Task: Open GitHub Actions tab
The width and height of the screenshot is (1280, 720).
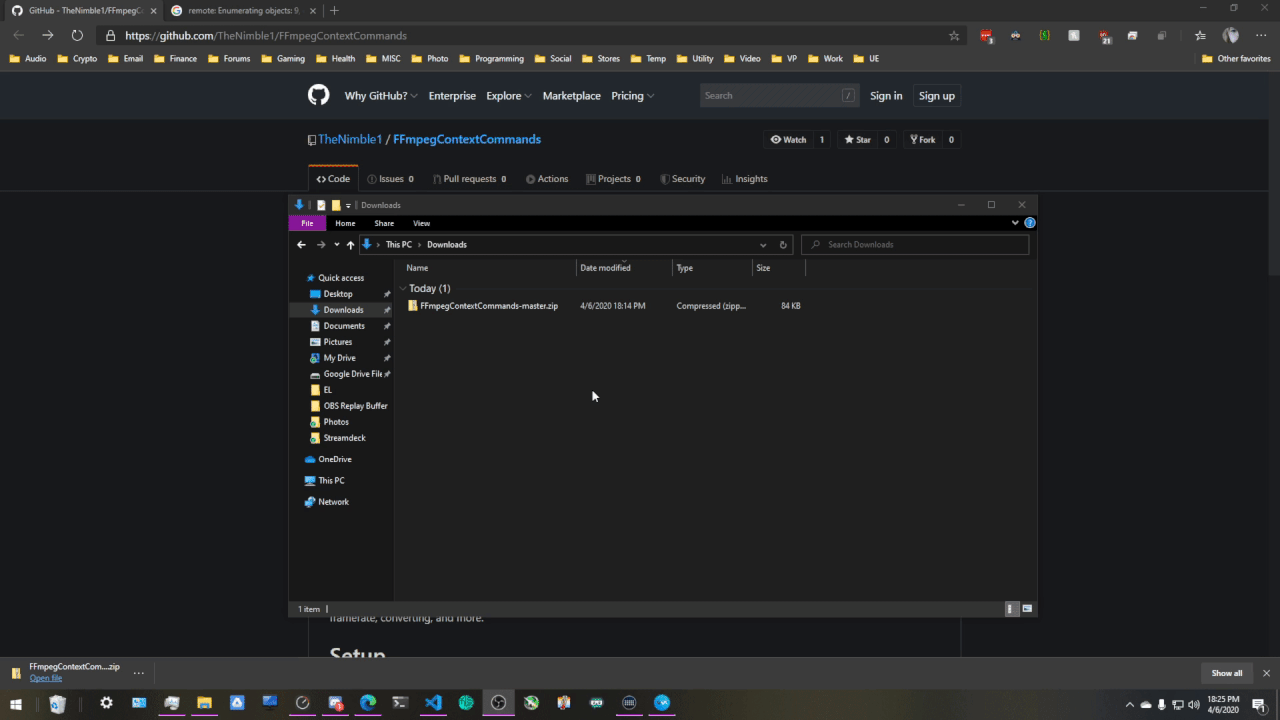Action: click(547, 179)
